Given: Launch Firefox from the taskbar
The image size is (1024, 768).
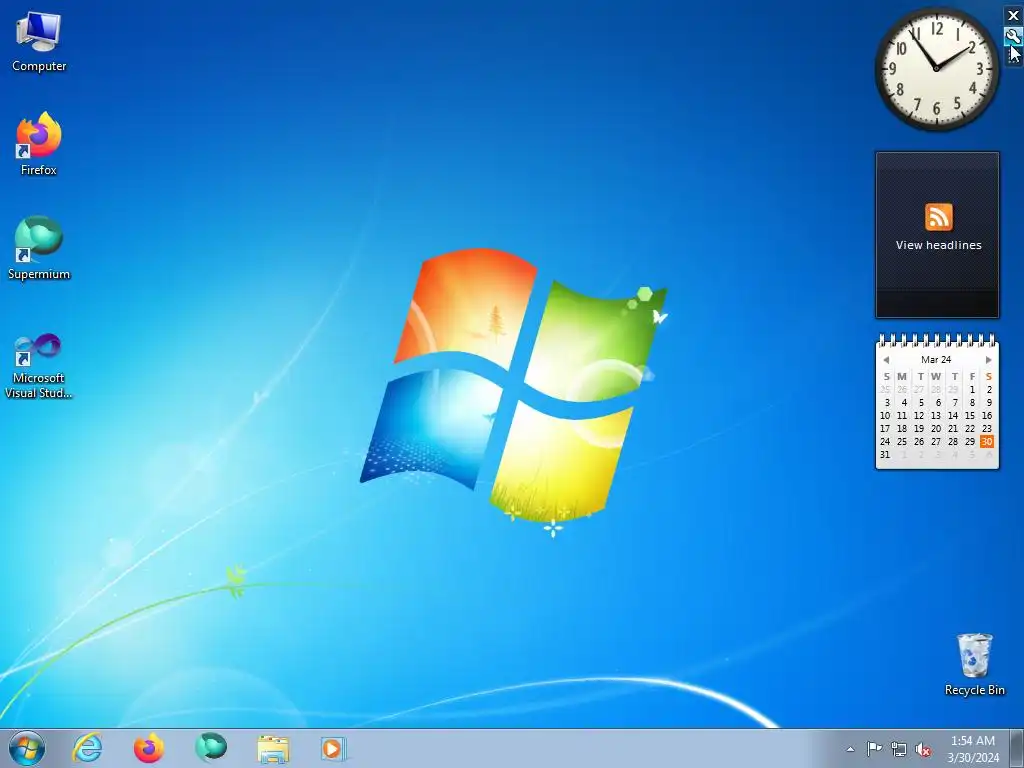Looking at the screenshot, I should click(149, 748).
